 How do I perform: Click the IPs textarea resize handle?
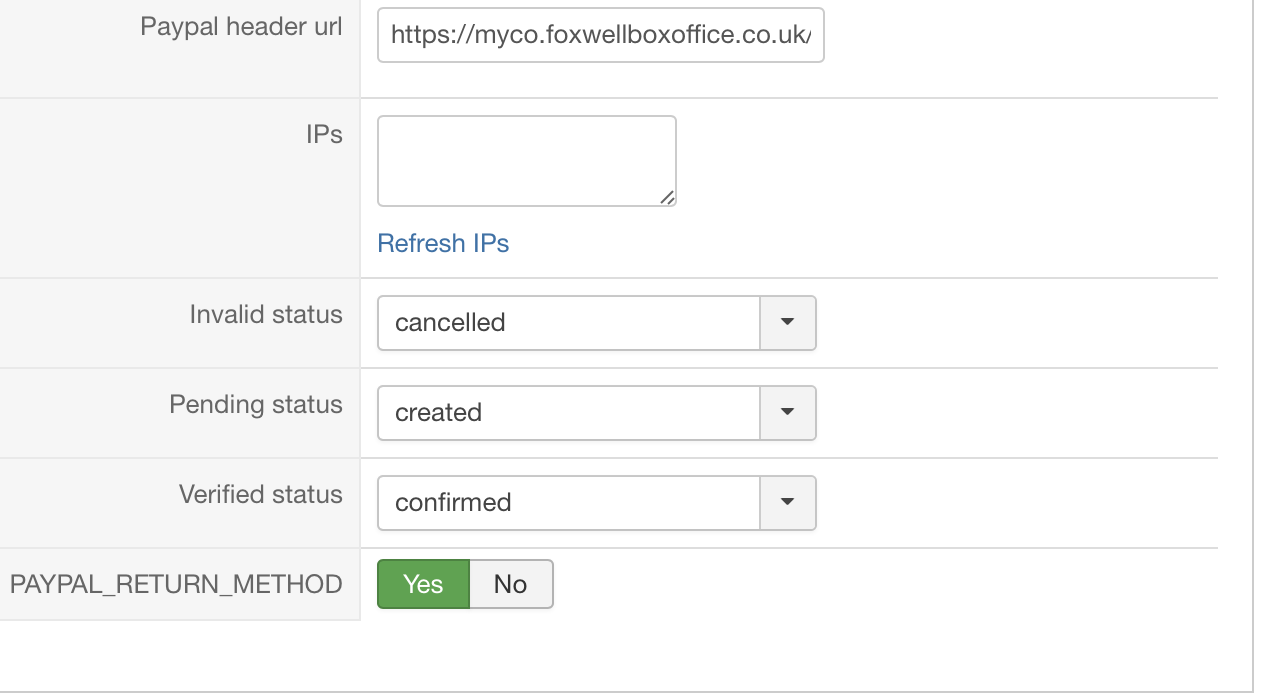[x=667, y=198]
